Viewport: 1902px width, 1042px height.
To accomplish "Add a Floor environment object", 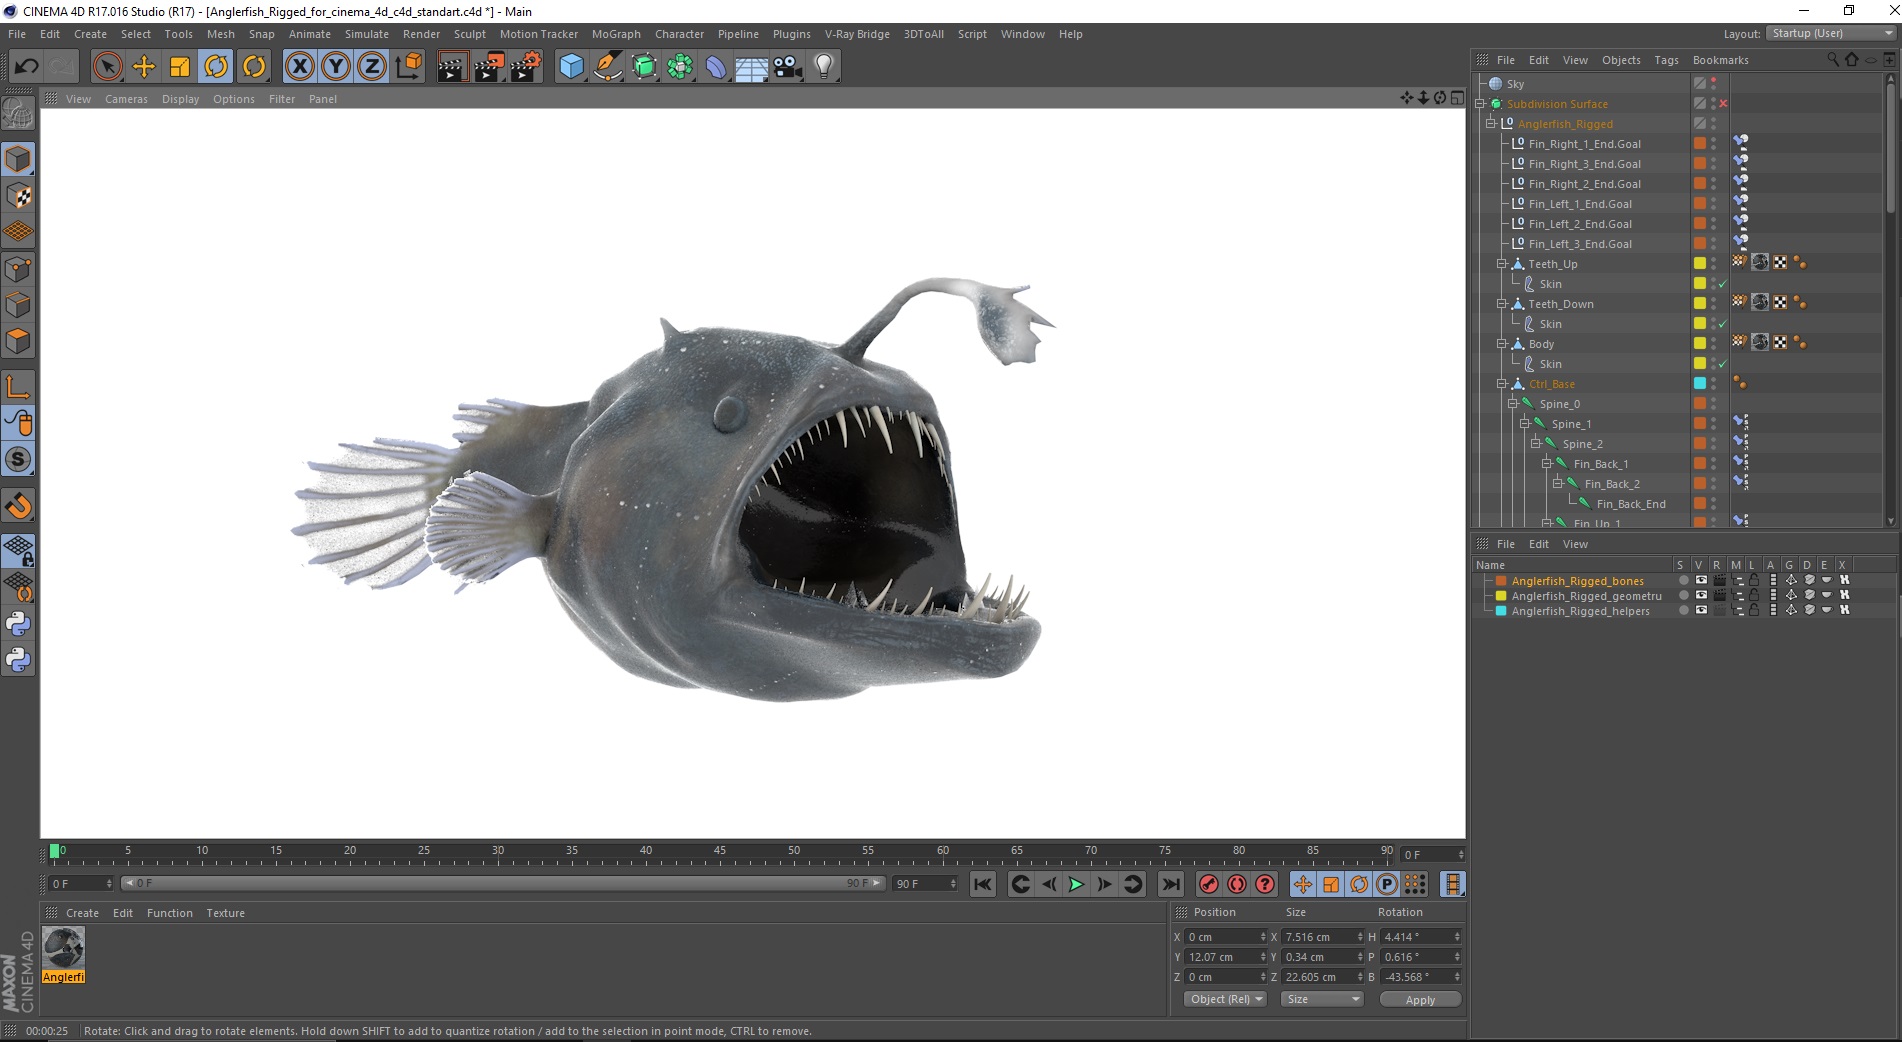I will [751, 67].
